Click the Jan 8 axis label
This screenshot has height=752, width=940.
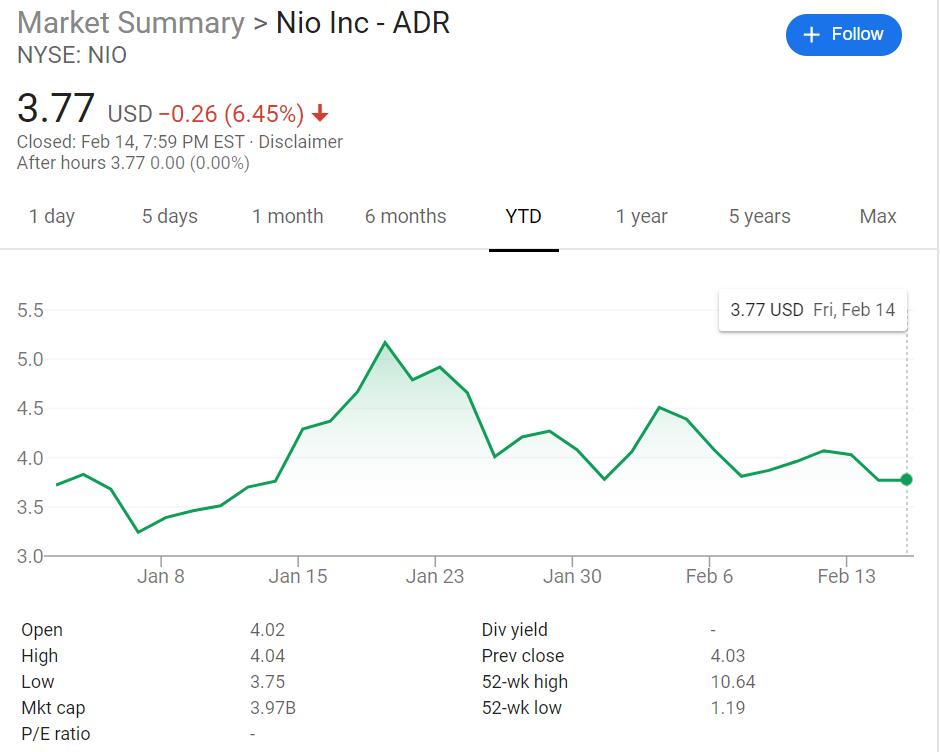coord(161,576)
